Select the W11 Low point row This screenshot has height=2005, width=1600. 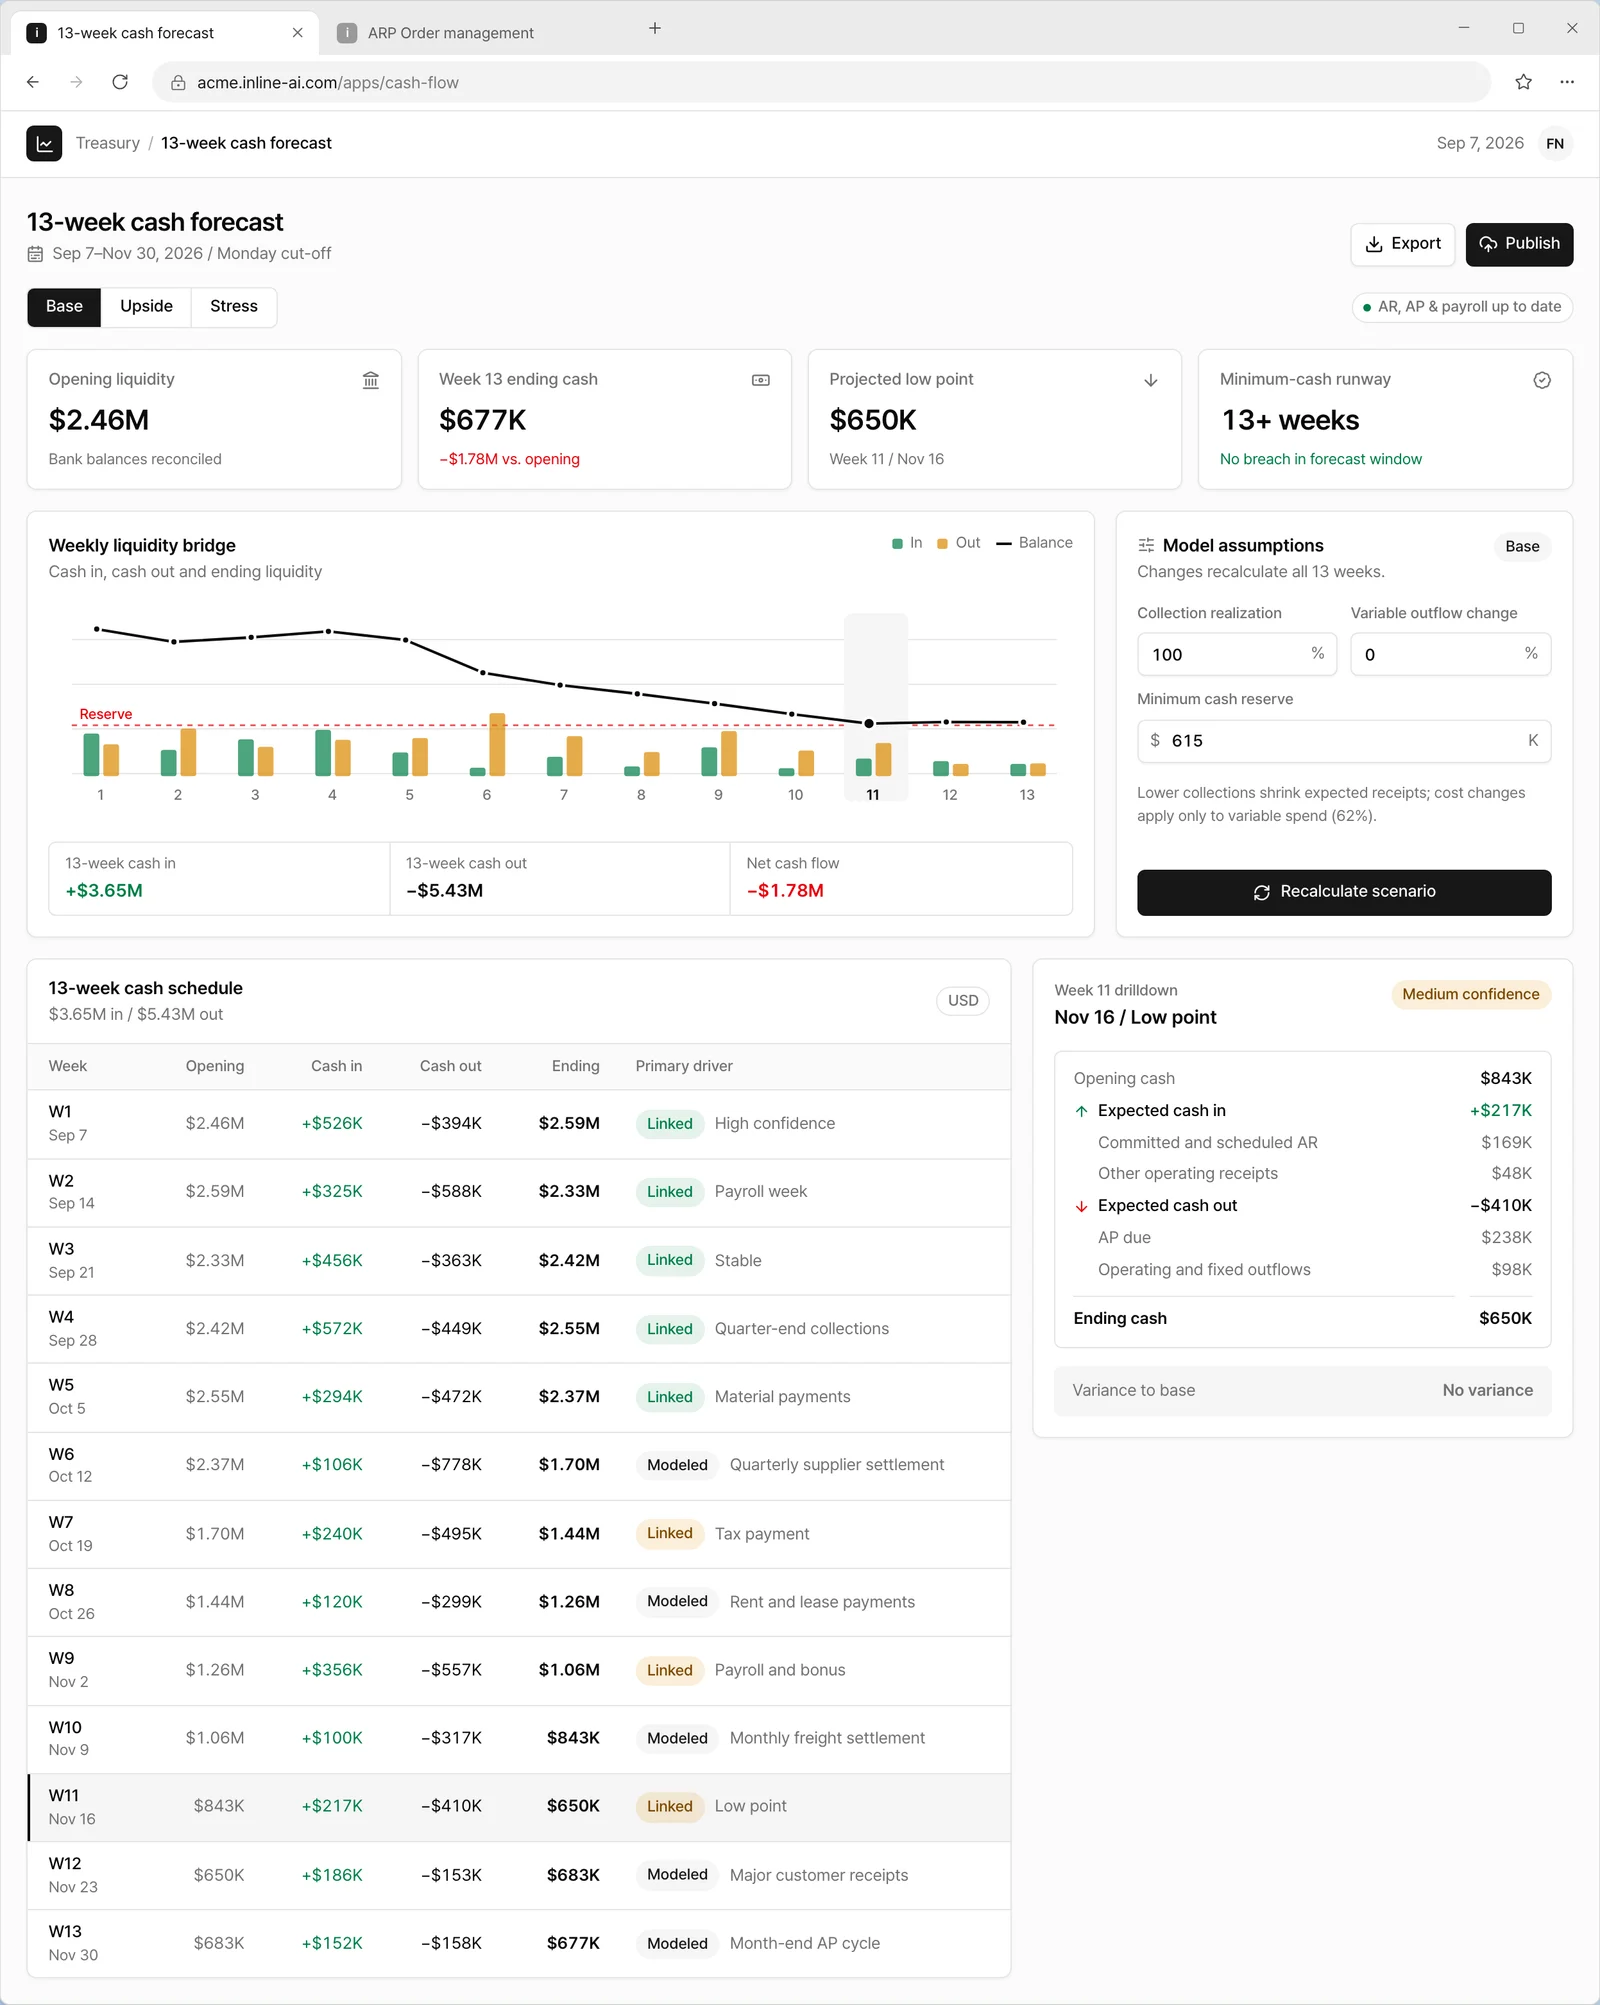click(x=519, y=1807)
